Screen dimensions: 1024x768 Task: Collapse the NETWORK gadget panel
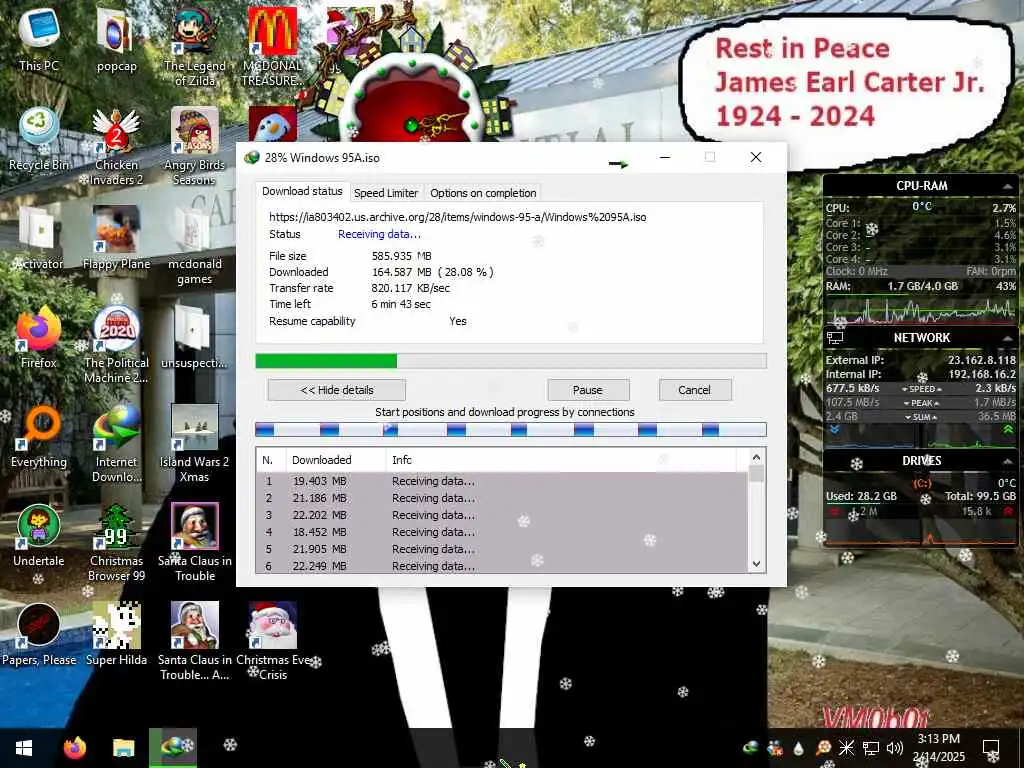pos(1007,338)
